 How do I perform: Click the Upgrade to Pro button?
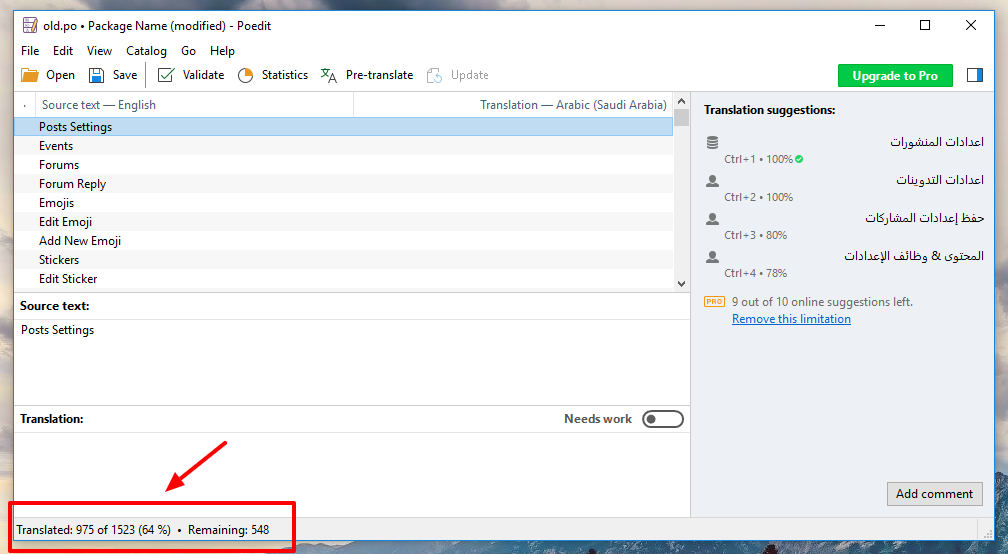click(x=895, y=75)
